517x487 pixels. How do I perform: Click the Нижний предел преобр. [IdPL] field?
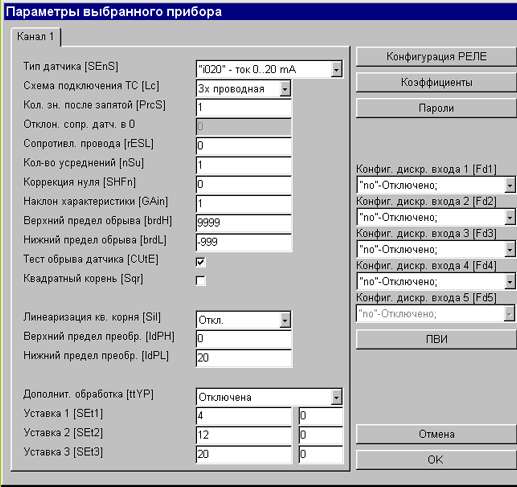point(244,358)
